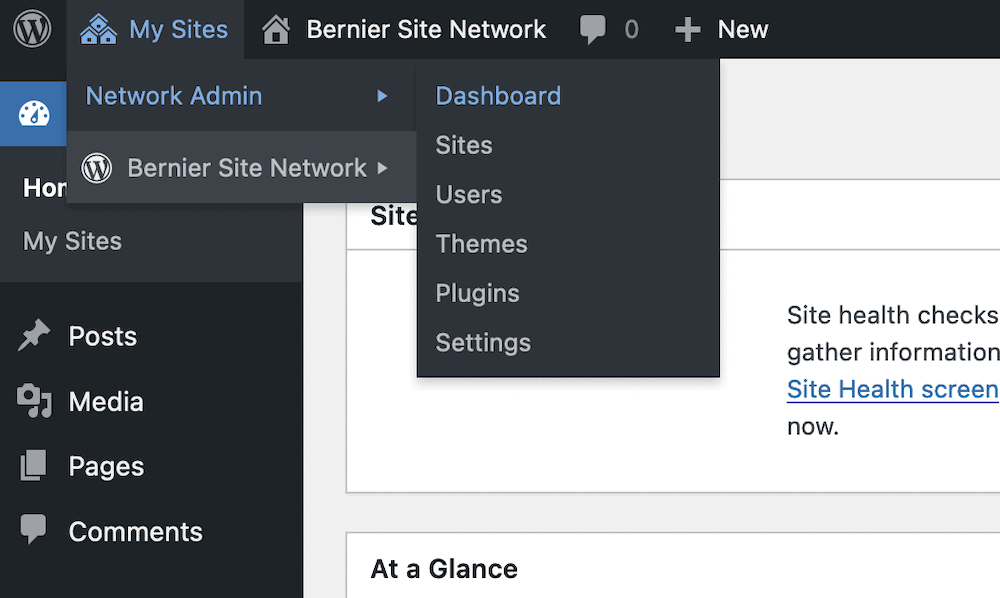1000x598 pixels.
Task: Click the Media library icon in sidebar
Action: click(x=34, y=401)
